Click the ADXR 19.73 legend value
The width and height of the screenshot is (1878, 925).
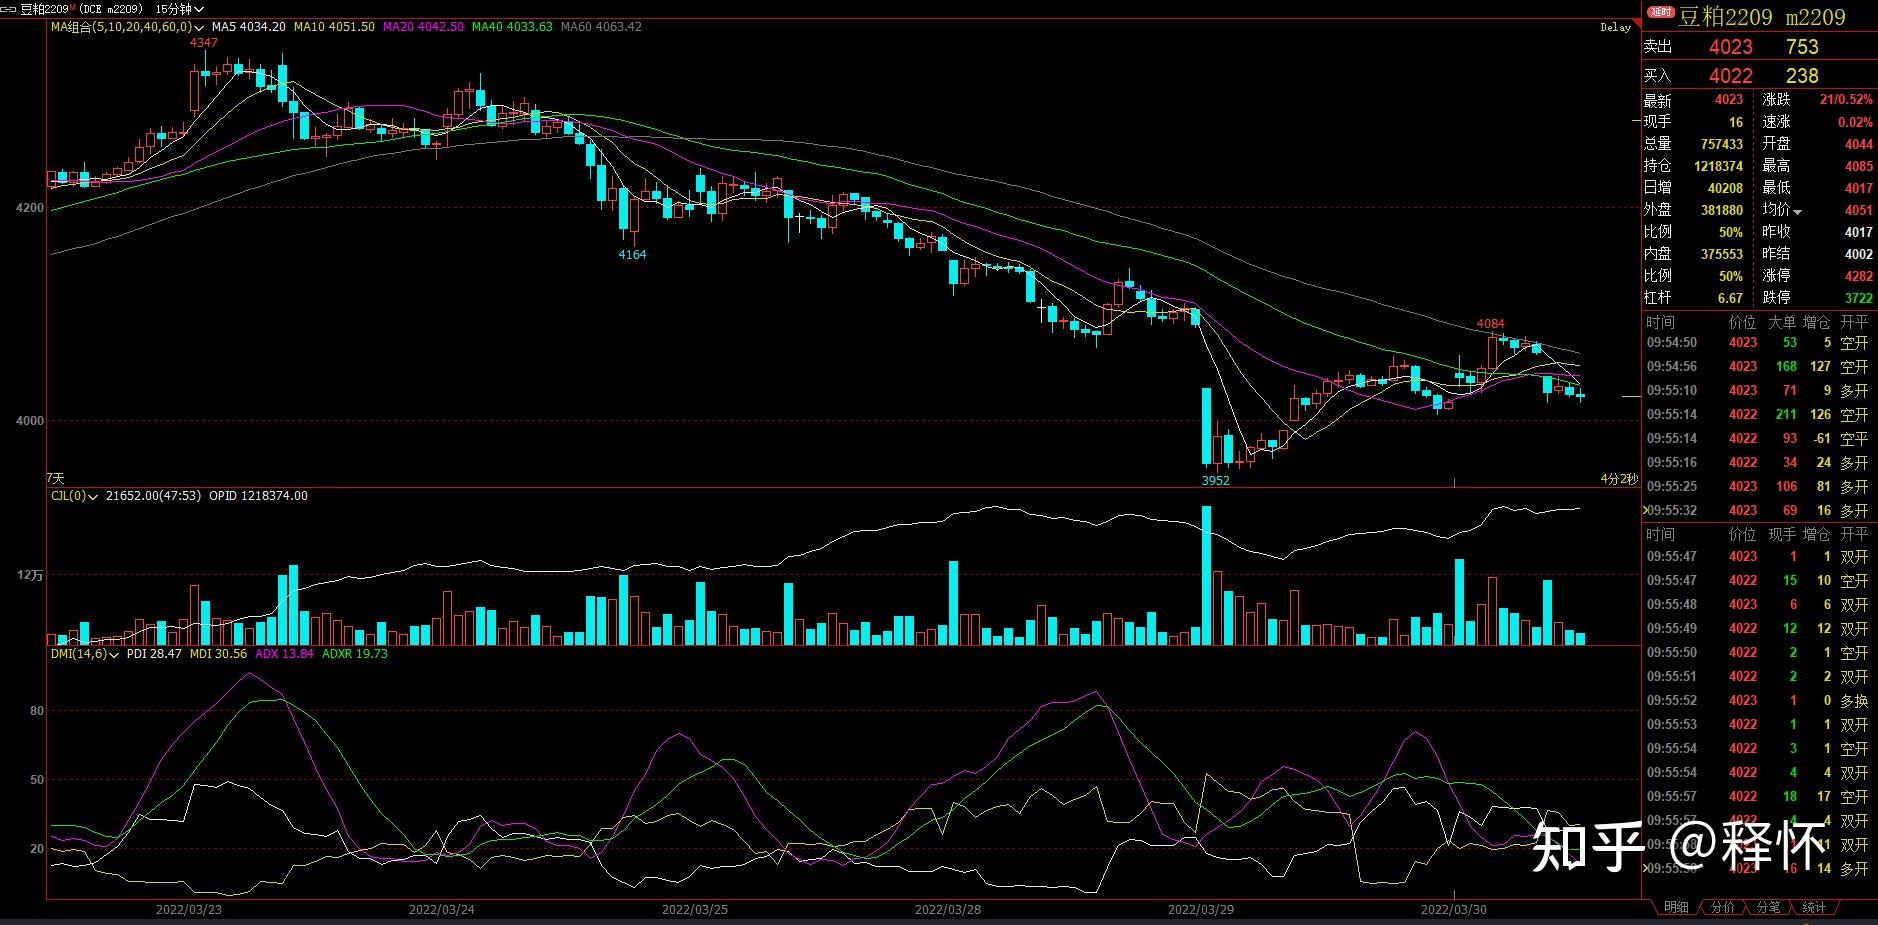[x=354, y=654]
